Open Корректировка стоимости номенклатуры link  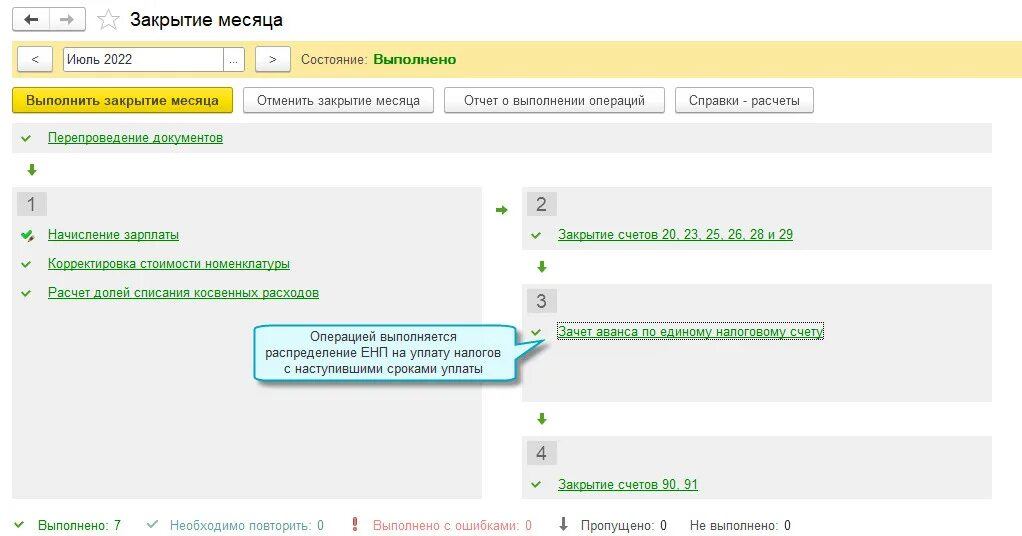169,264
